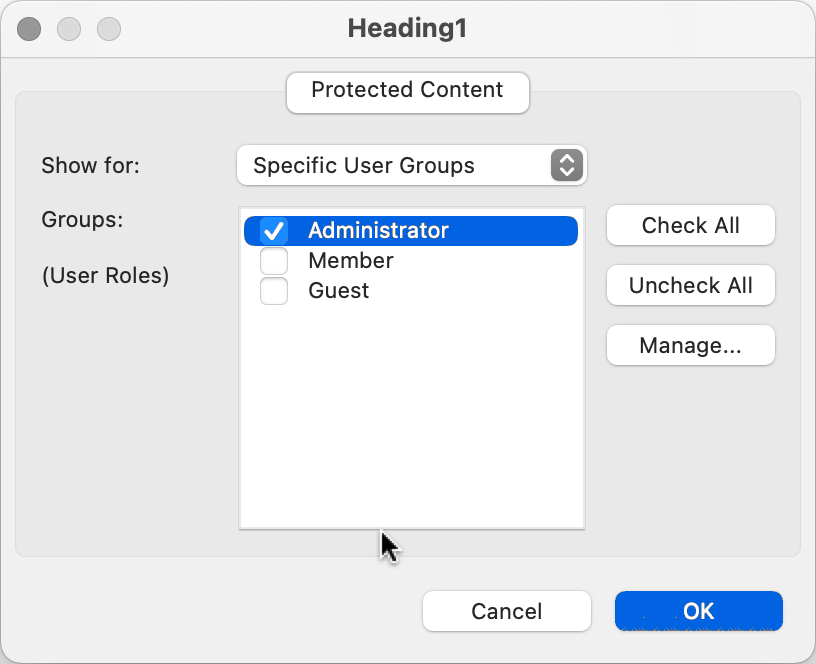Click the gray zoom window button
The width and height of the screenshot is (816, 664).
pyautogui.click(x=108, y=29)
